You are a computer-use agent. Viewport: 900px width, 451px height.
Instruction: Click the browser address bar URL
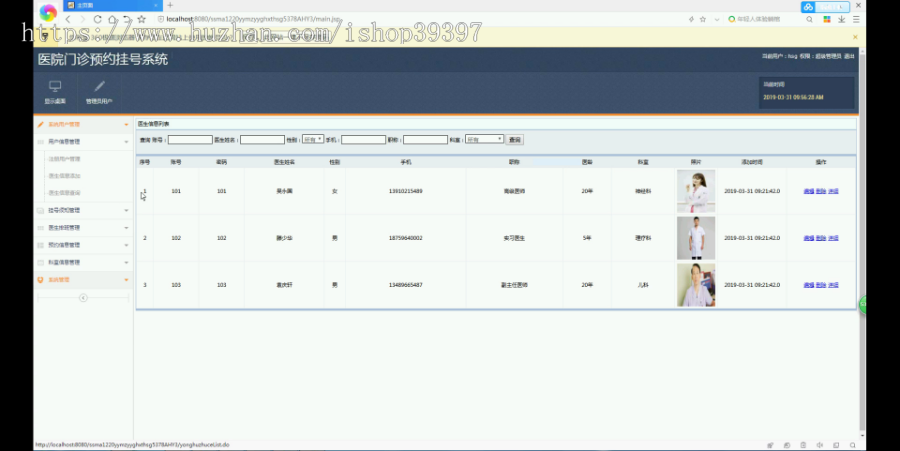click(253, 19)
